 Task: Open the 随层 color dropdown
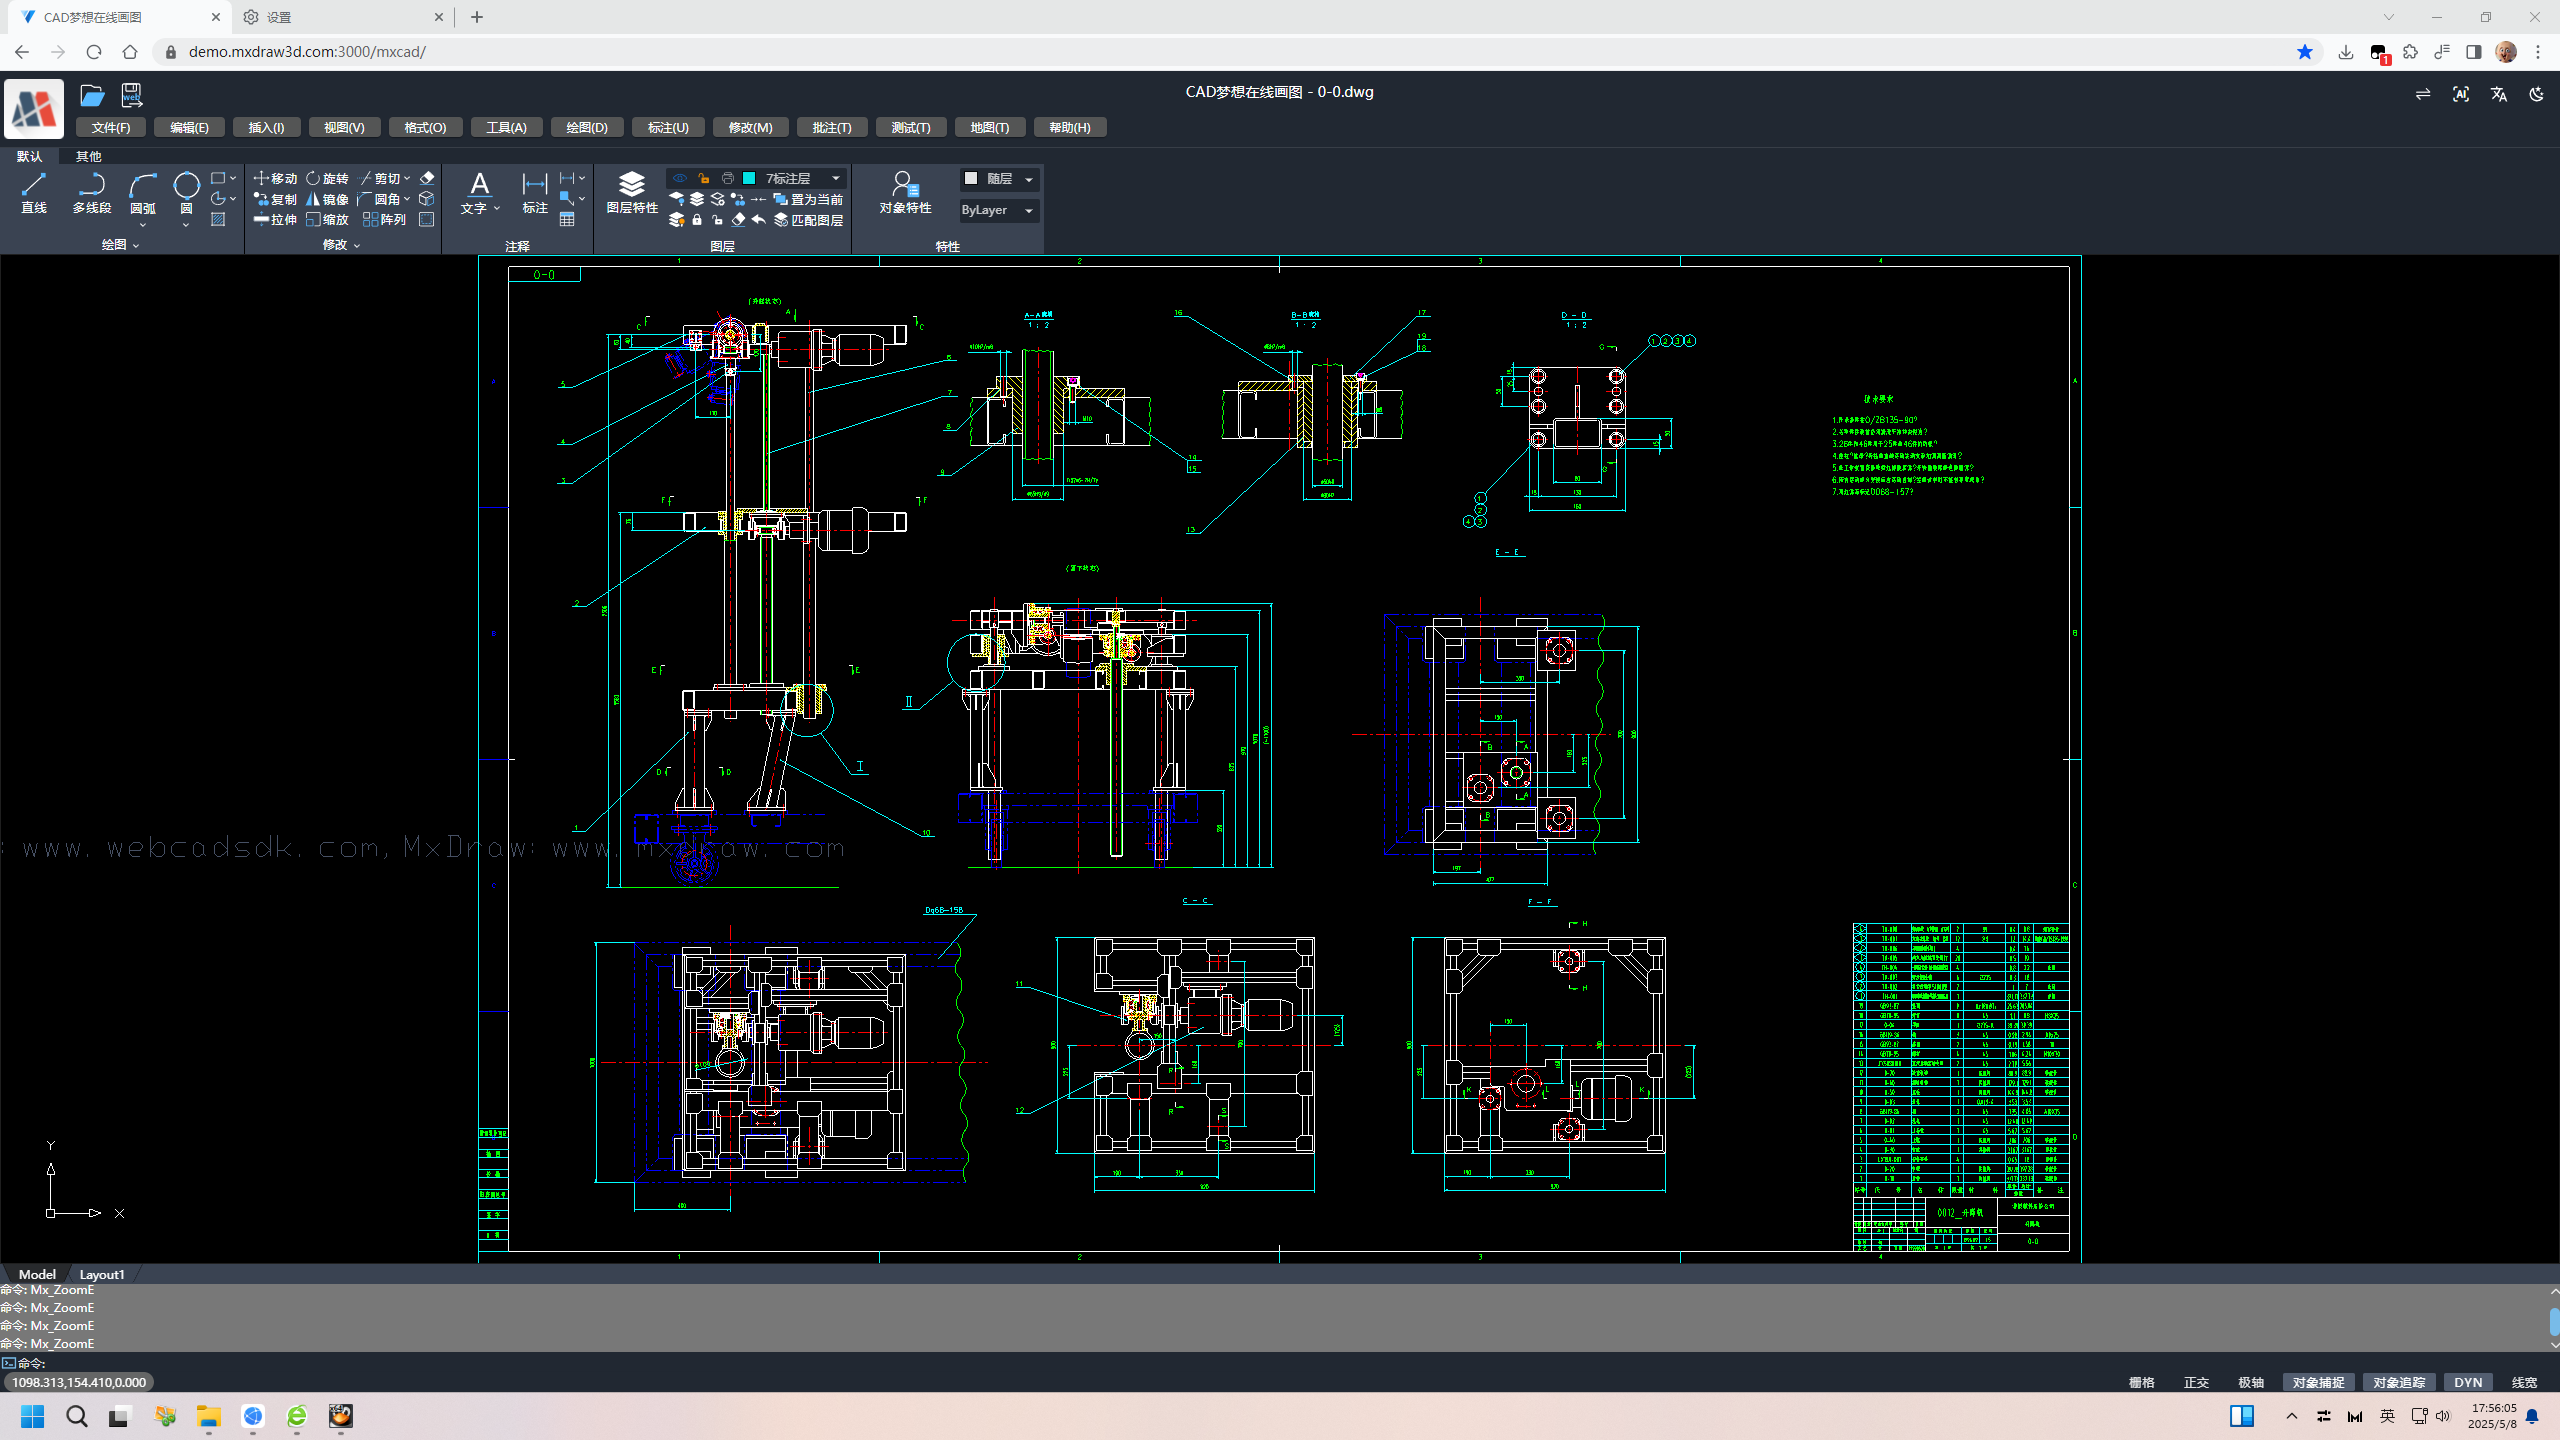(x=998, y=179)
